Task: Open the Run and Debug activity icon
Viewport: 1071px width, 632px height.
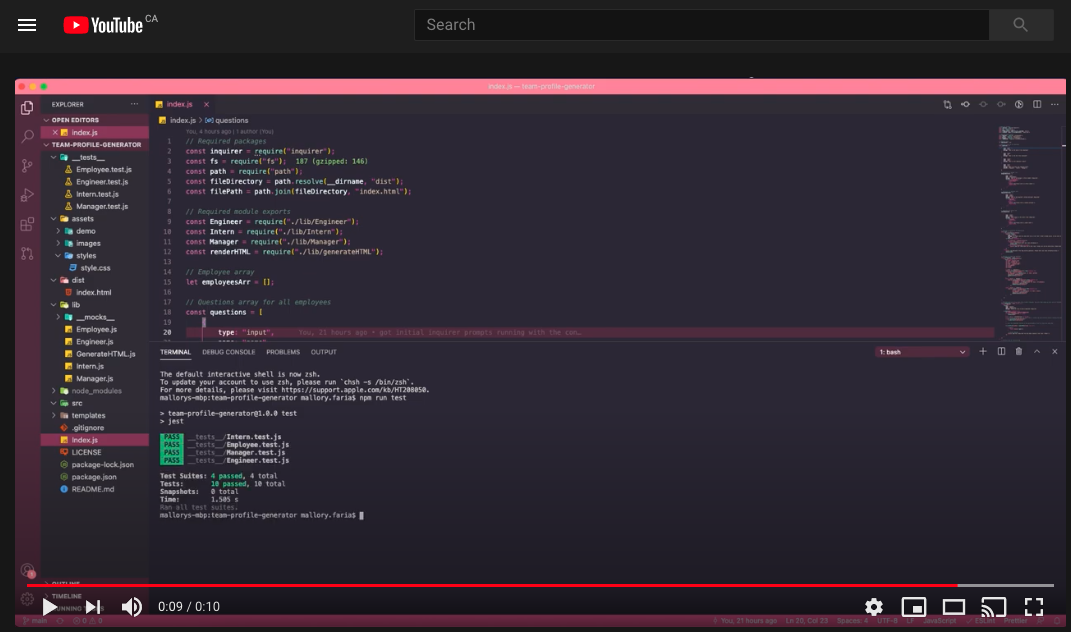Action: pyautogui.click(x=27, y=195)
